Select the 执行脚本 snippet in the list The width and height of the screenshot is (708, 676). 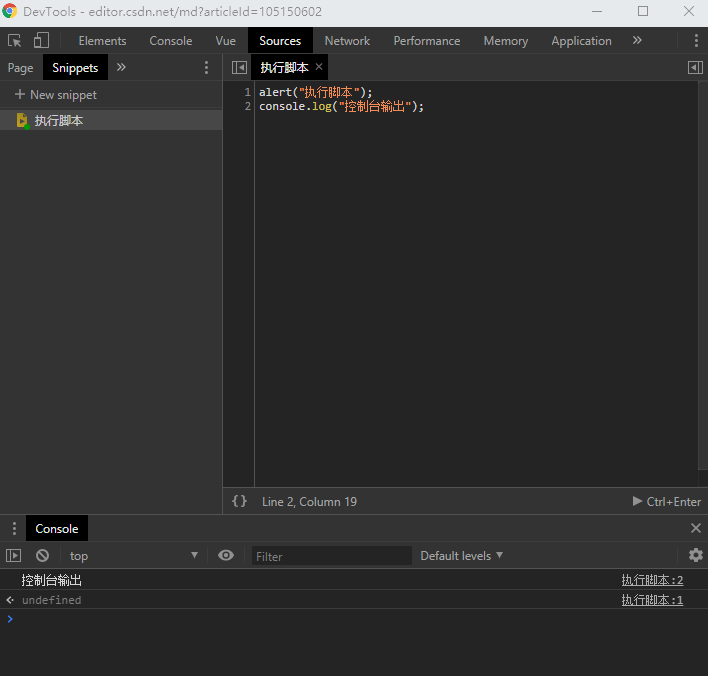click(111, 121)
